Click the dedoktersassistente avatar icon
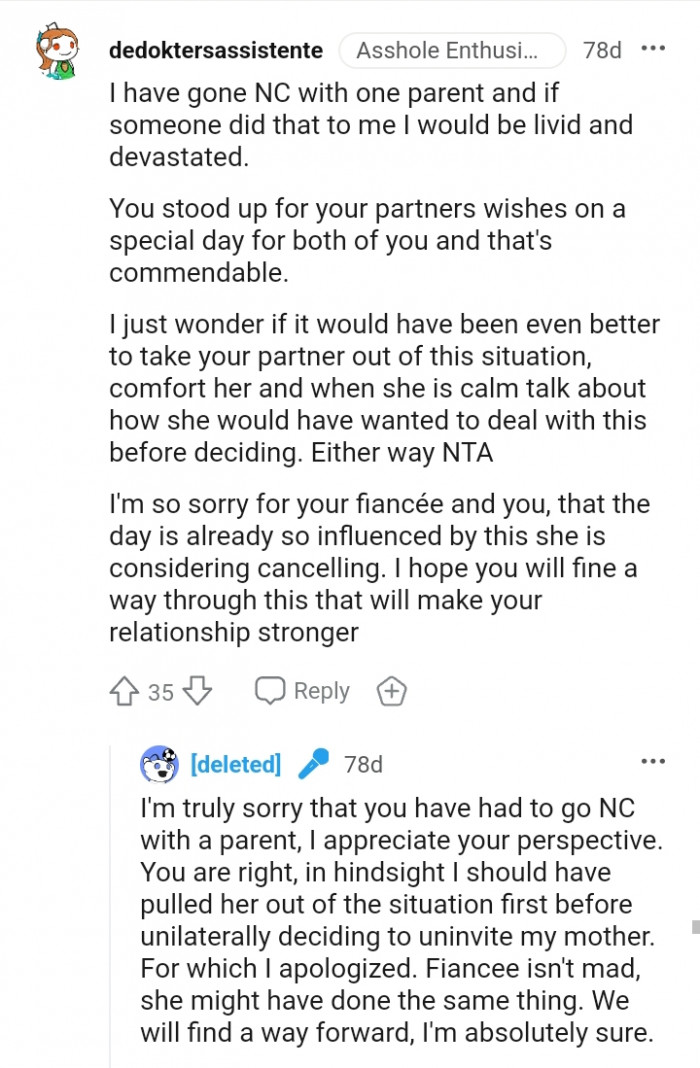Image resolution: width=700 pixels, height=1068 pixels. [x=57, y=50]
